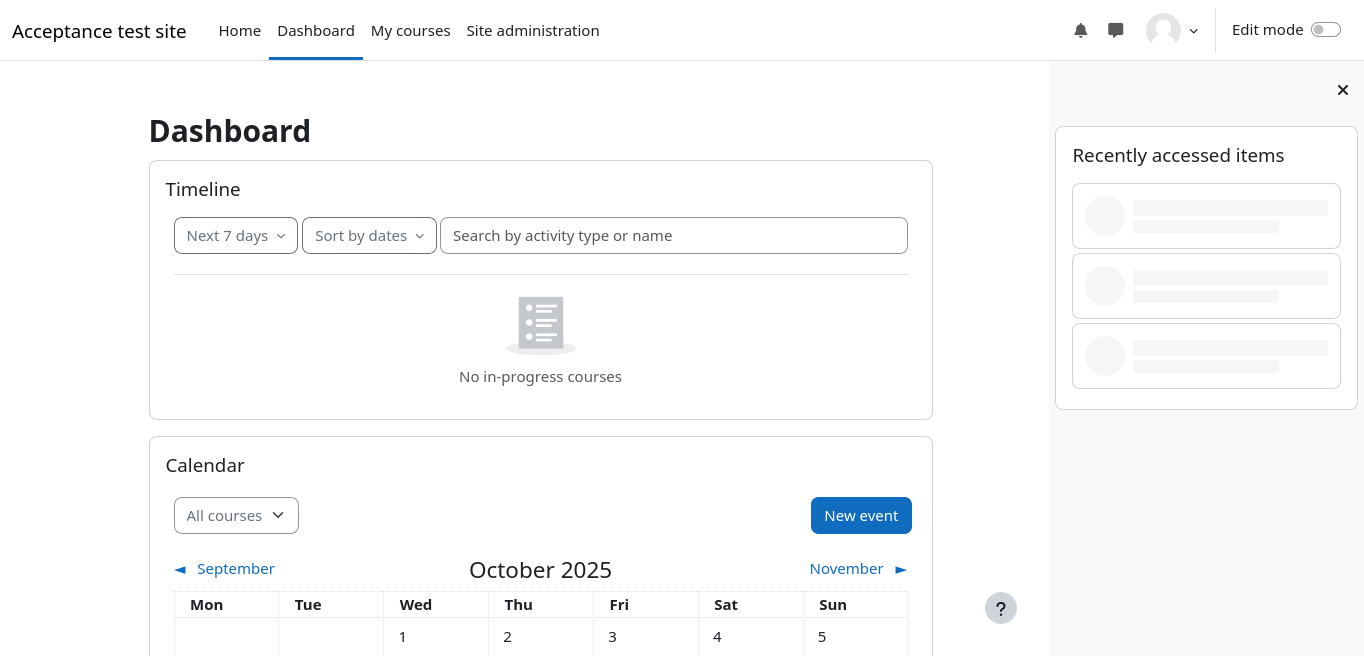Click the help question mark button
Screen dimensions: 1364x656
[1000, 608]
